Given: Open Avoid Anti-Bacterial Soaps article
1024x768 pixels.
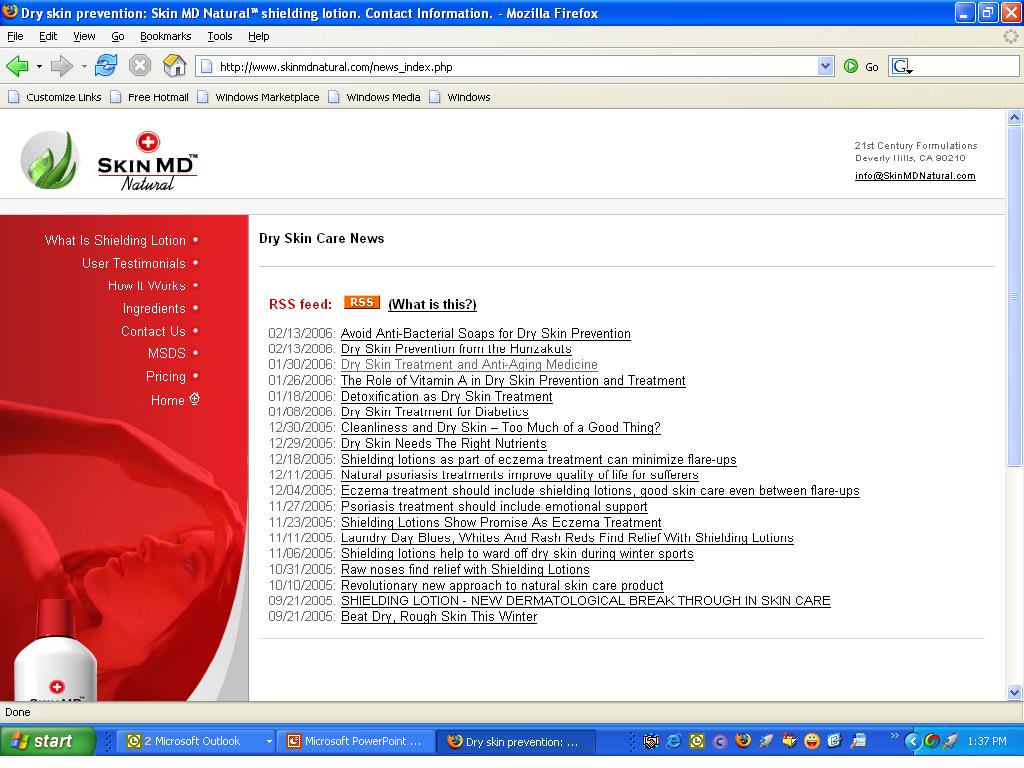Looking at the screenshot, I should pos(485,334).
